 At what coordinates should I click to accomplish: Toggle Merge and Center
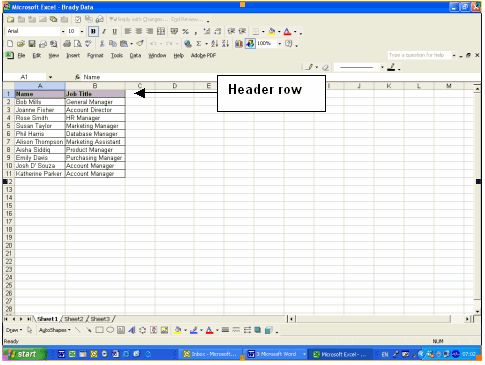pyautogui.click(x=161, y=32)
